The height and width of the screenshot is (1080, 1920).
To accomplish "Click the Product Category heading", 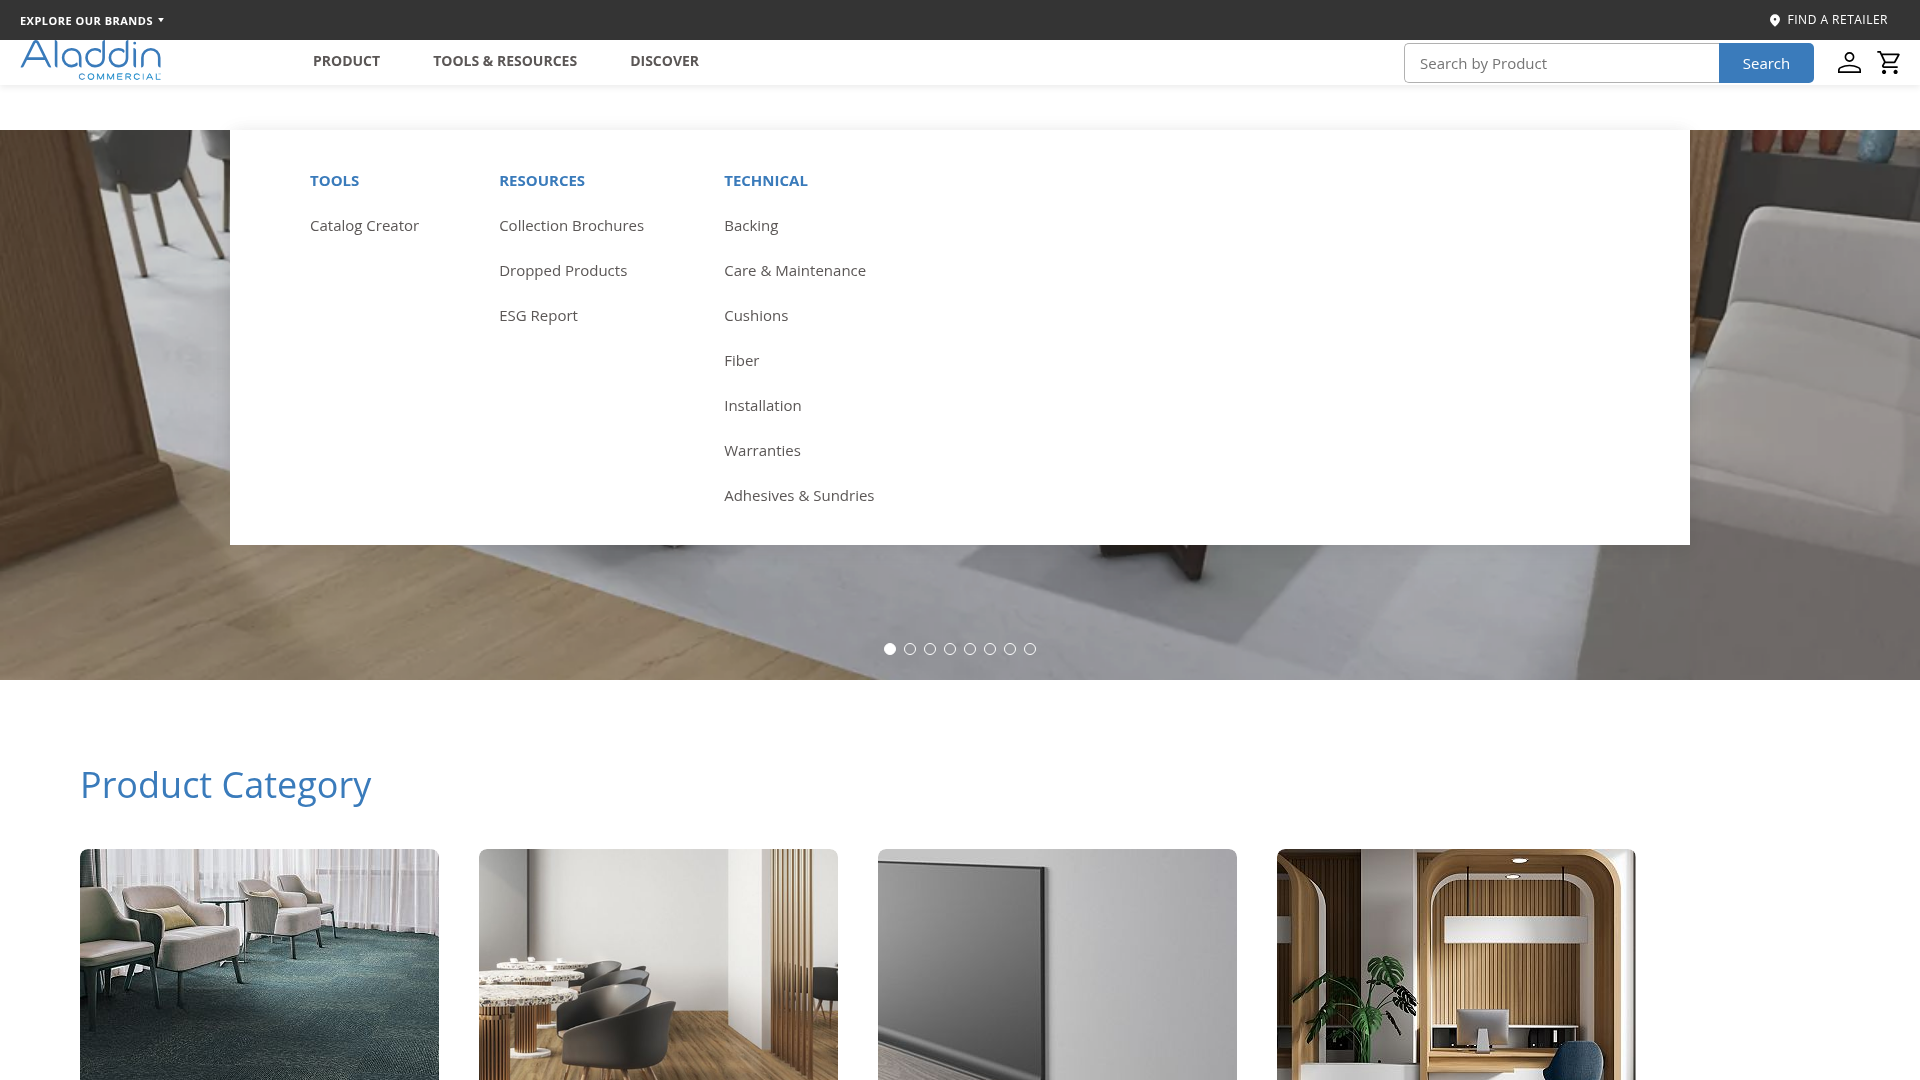I will point(226,785).
